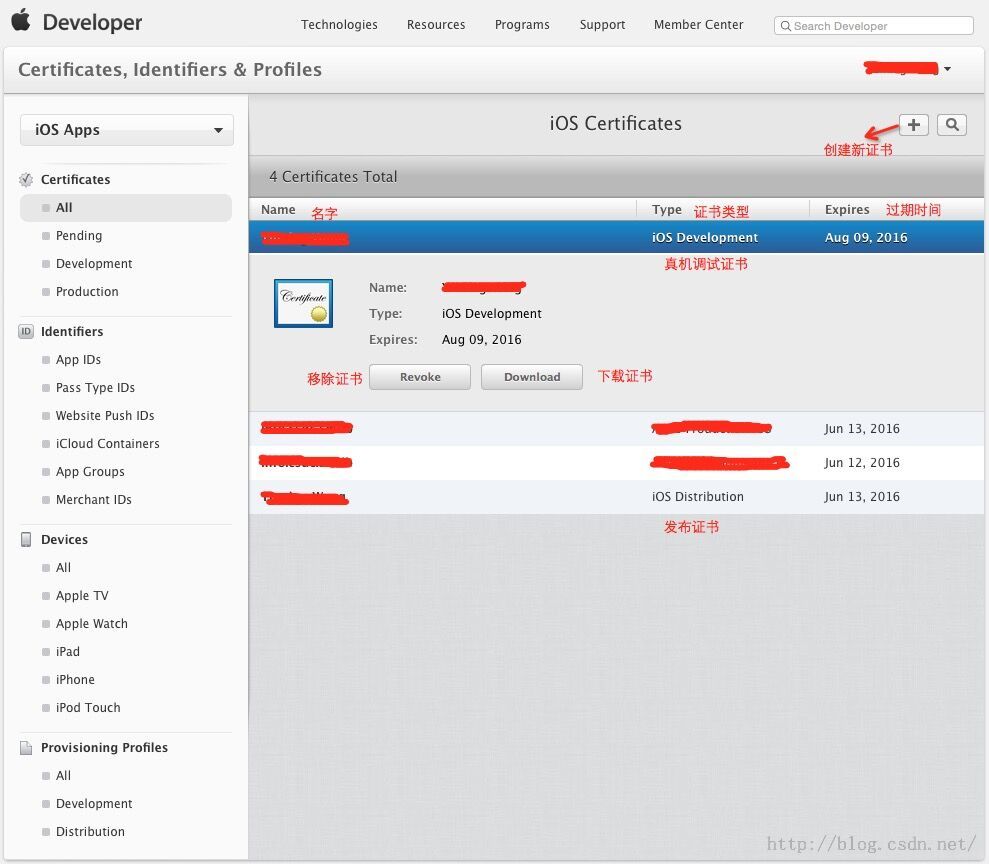Open App IDs list
Image resolution: width=989 pixels, height=864 pixels.
pyautogui.click(x=78, y=359)
